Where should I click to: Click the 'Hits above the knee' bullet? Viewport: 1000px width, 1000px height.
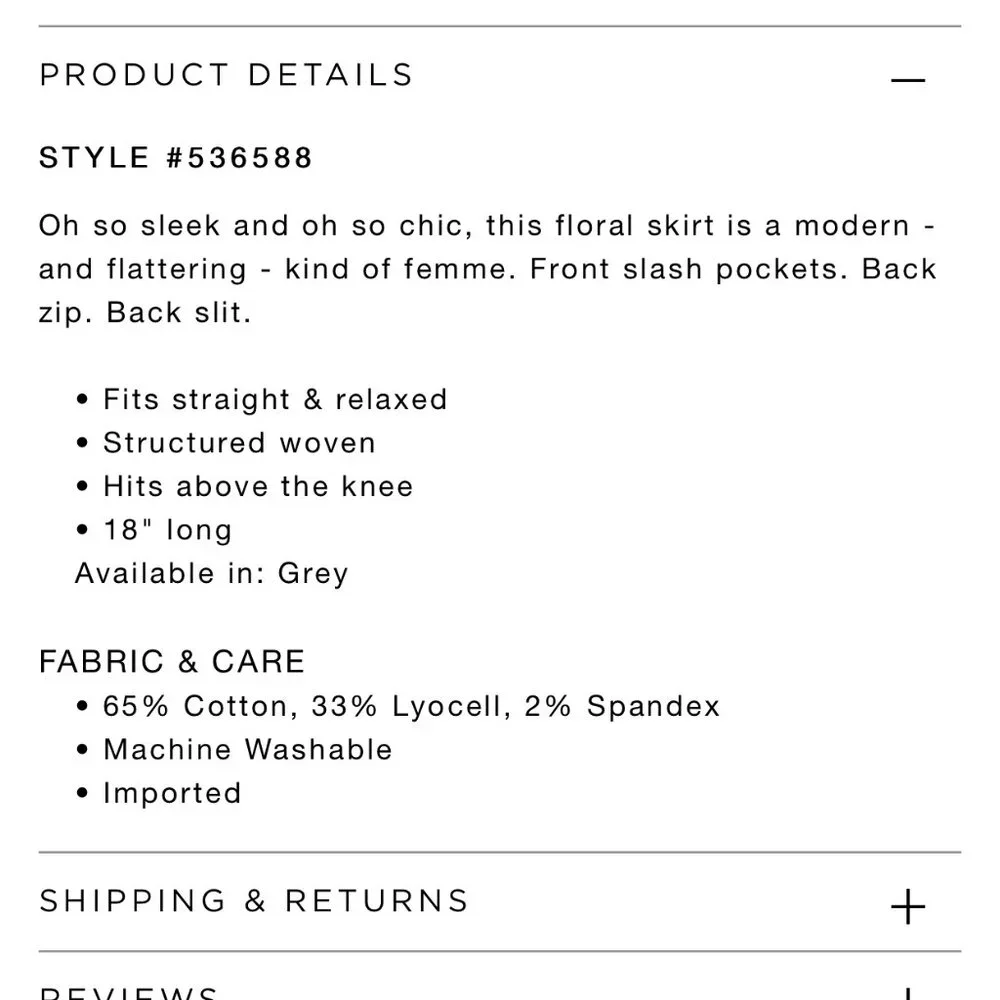pyautogui.click(x=258, y=487)
